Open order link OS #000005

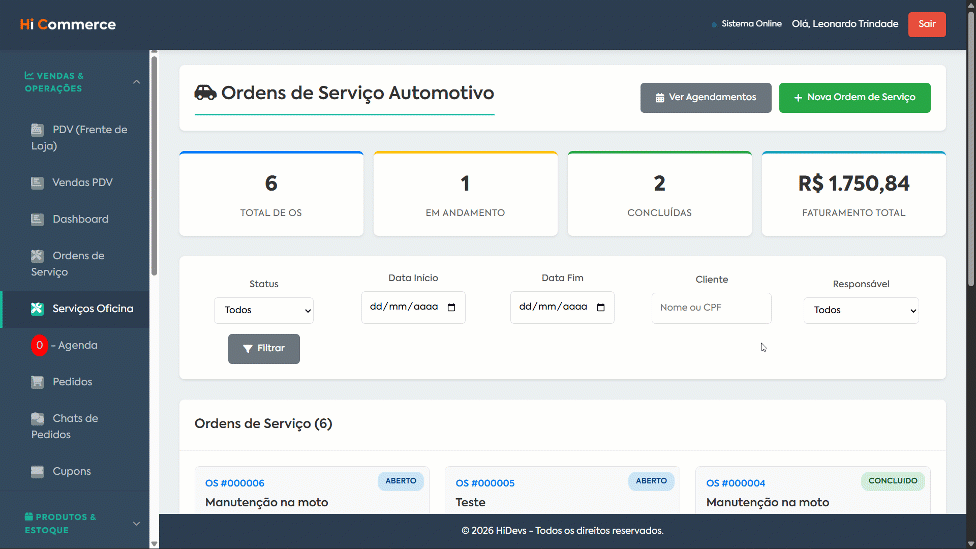485,483
